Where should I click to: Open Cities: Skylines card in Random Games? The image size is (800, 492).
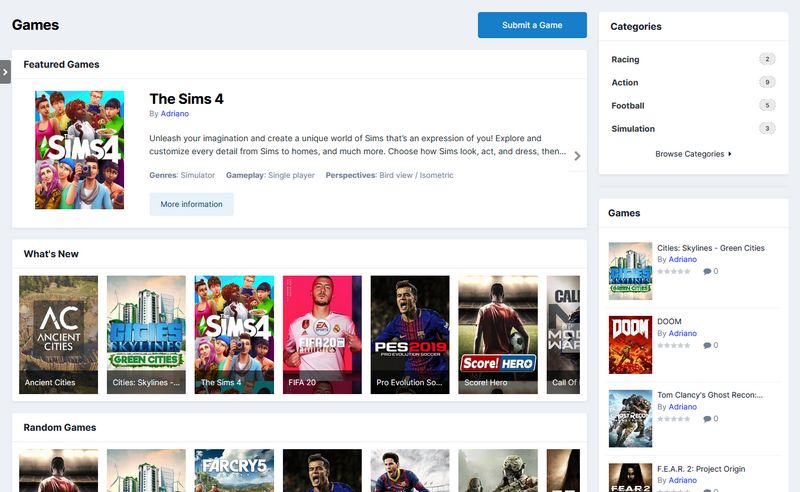[x=146, y=471]
